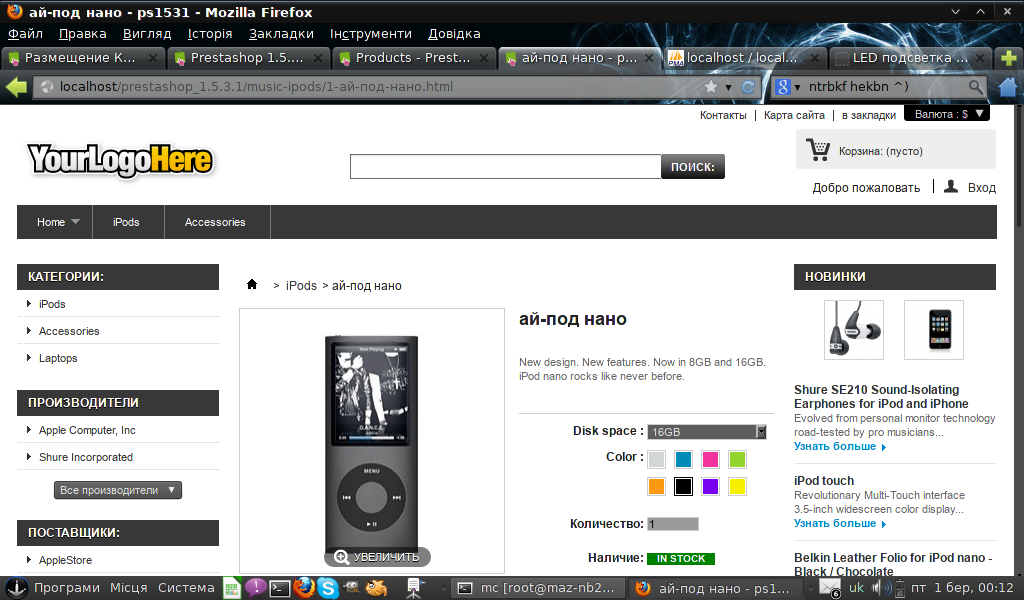1024x600 pixels.
Task: Select the light gray color swatch
Action: (x=656, y=460)
